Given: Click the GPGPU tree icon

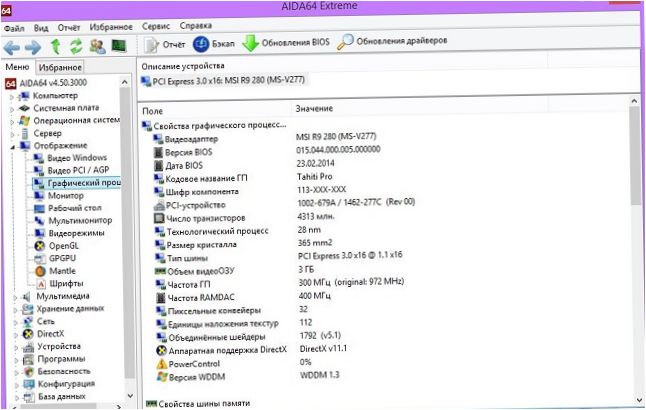Looking at the screenshot, I should 40,259.
